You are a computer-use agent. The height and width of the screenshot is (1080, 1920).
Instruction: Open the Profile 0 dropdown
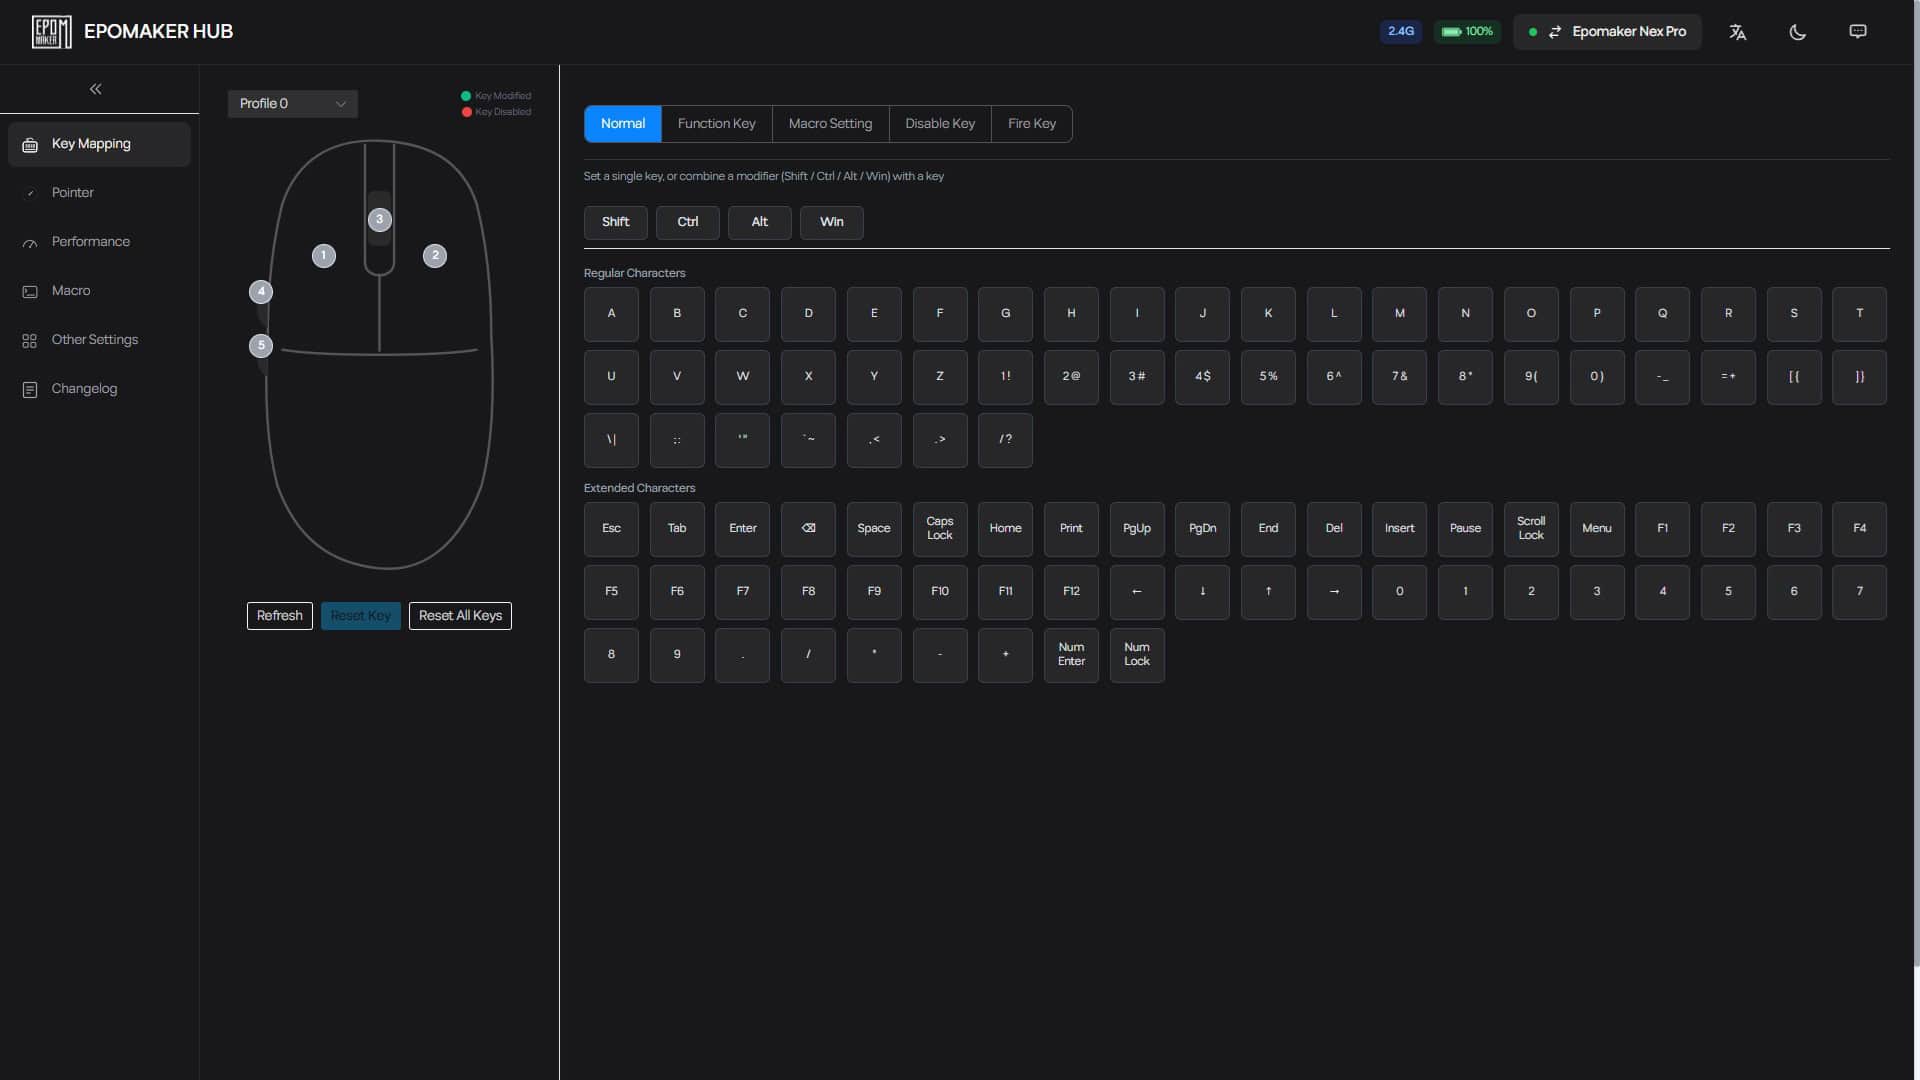pos(293,104)
